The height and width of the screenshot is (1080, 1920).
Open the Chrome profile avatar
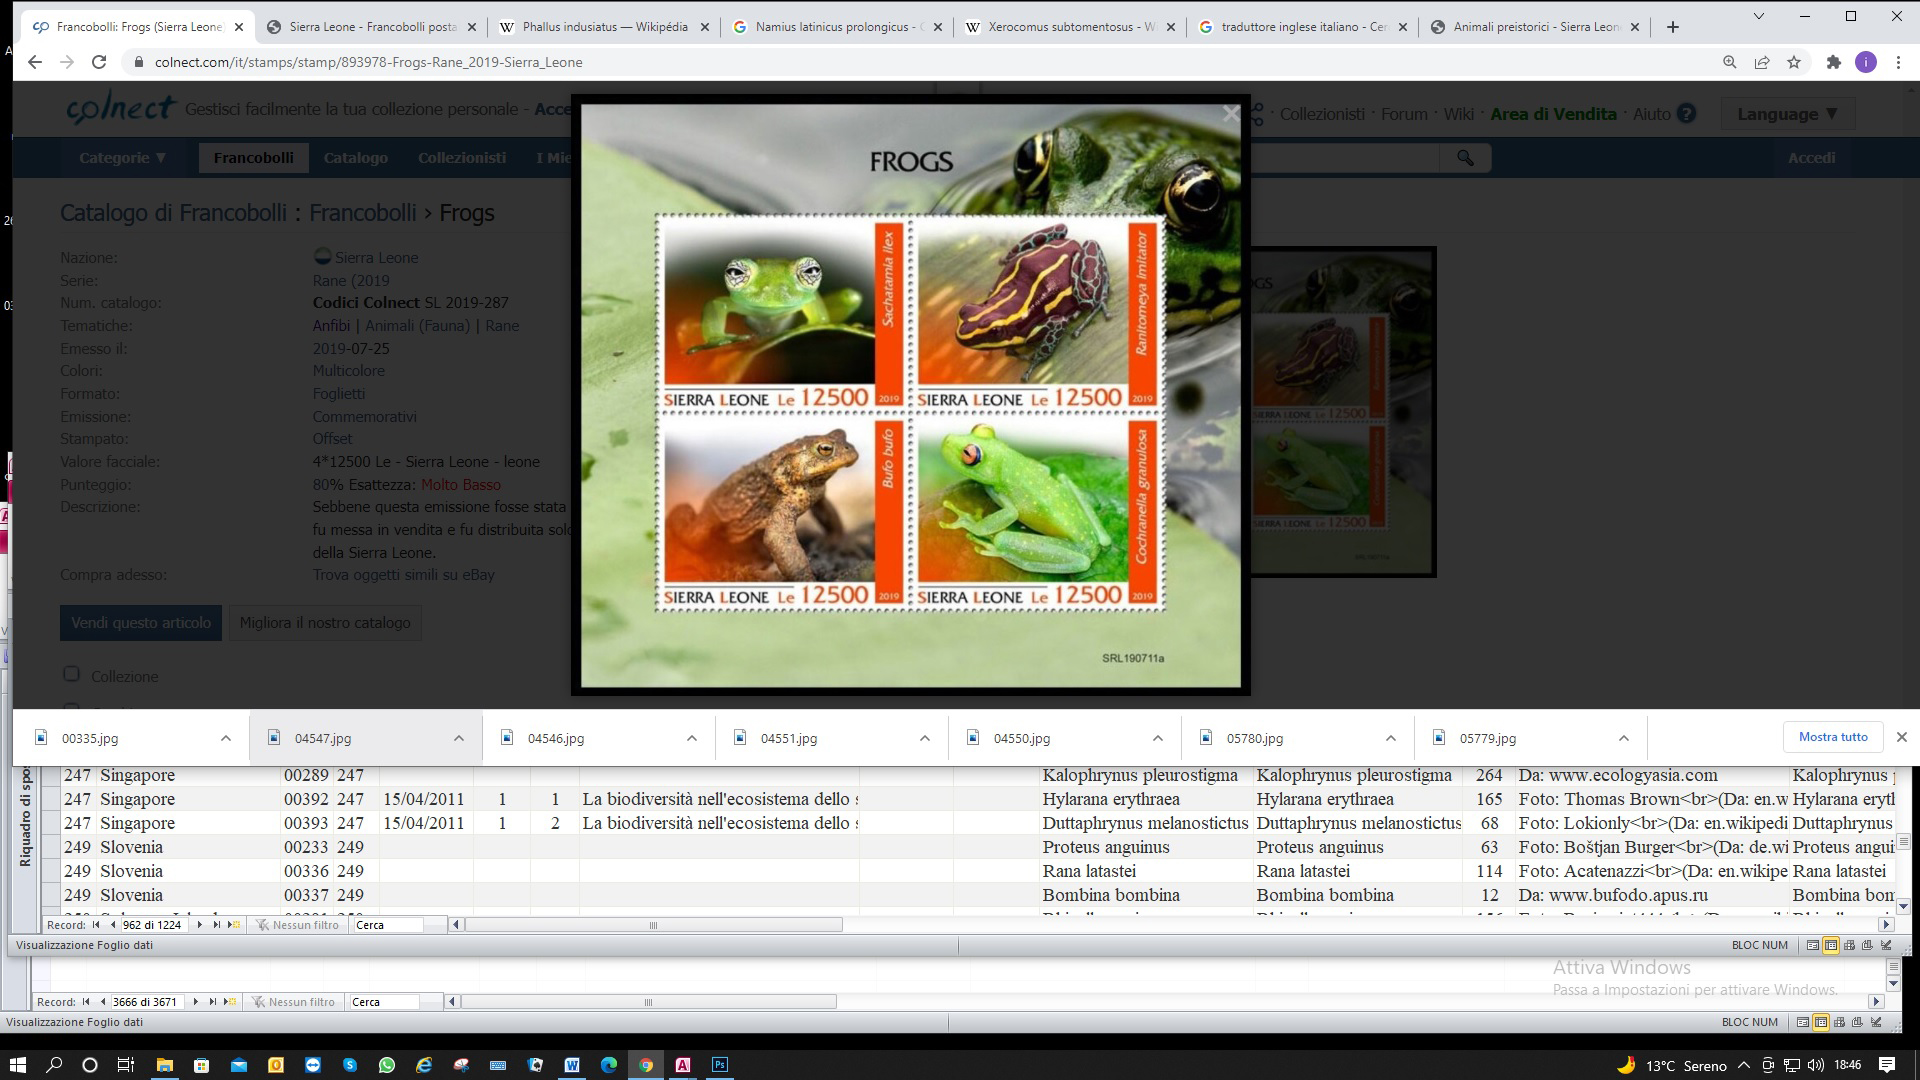pos(1866,62)
